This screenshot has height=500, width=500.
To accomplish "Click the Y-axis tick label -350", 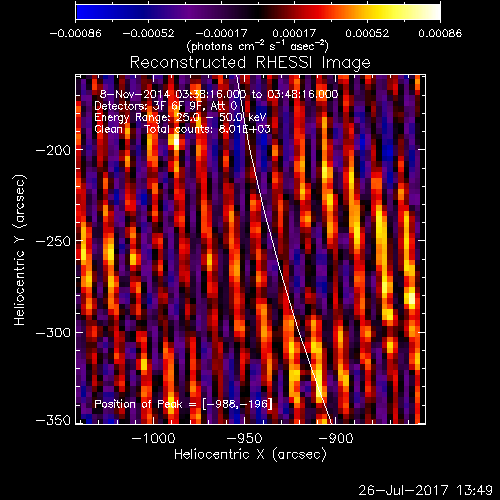I will [53, 420].
